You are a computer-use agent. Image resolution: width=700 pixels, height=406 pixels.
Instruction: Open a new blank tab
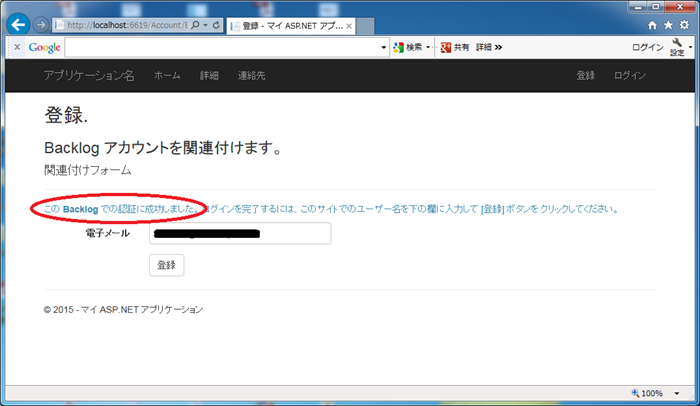365,26
